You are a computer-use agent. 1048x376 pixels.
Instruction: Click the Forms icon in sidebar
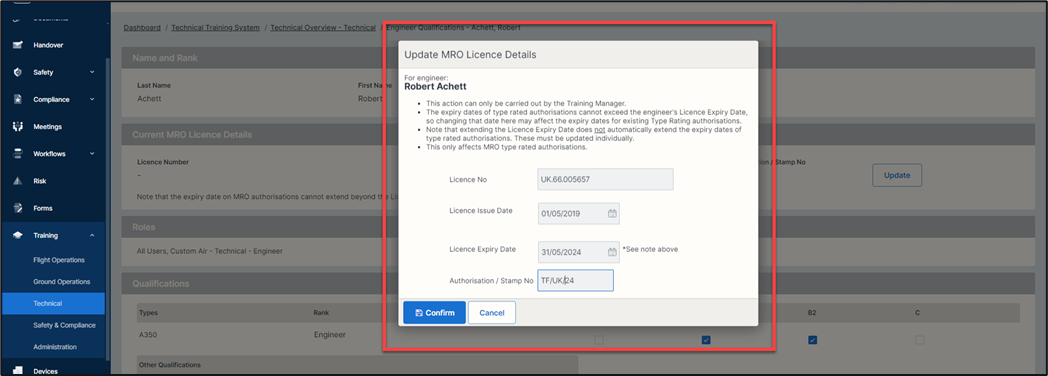(18, 208)
